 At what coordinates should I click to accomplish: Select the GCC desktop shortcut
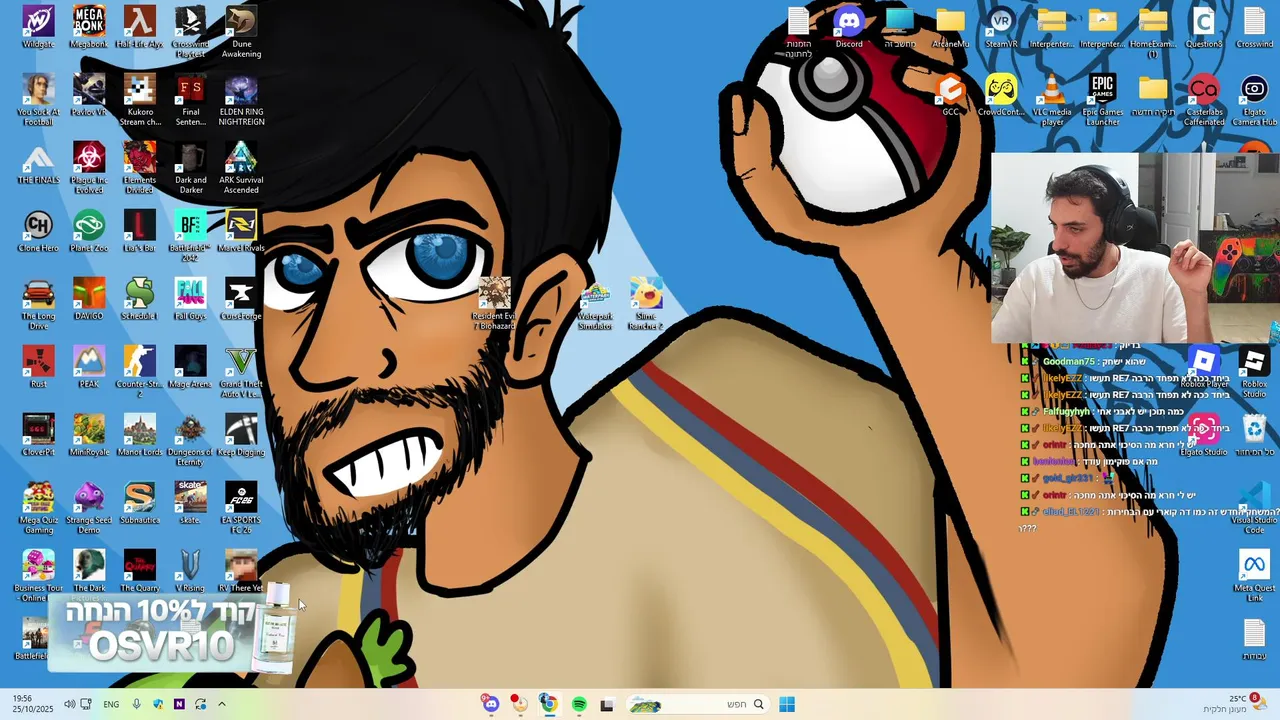click(950, 95)
